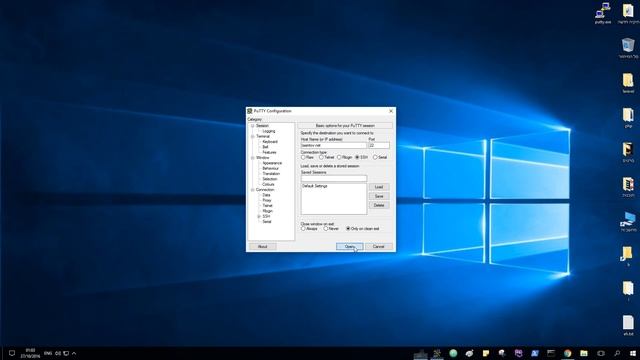This screenshot has height=360, width=640.
Task: Select Logging category
Action: [x=269, y=131]
